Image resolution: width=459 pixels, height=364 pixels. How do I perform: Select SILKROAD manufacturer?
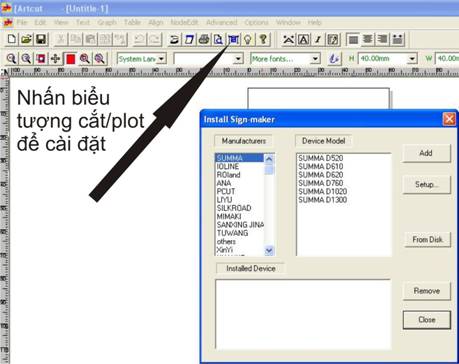tap(240, 208)
